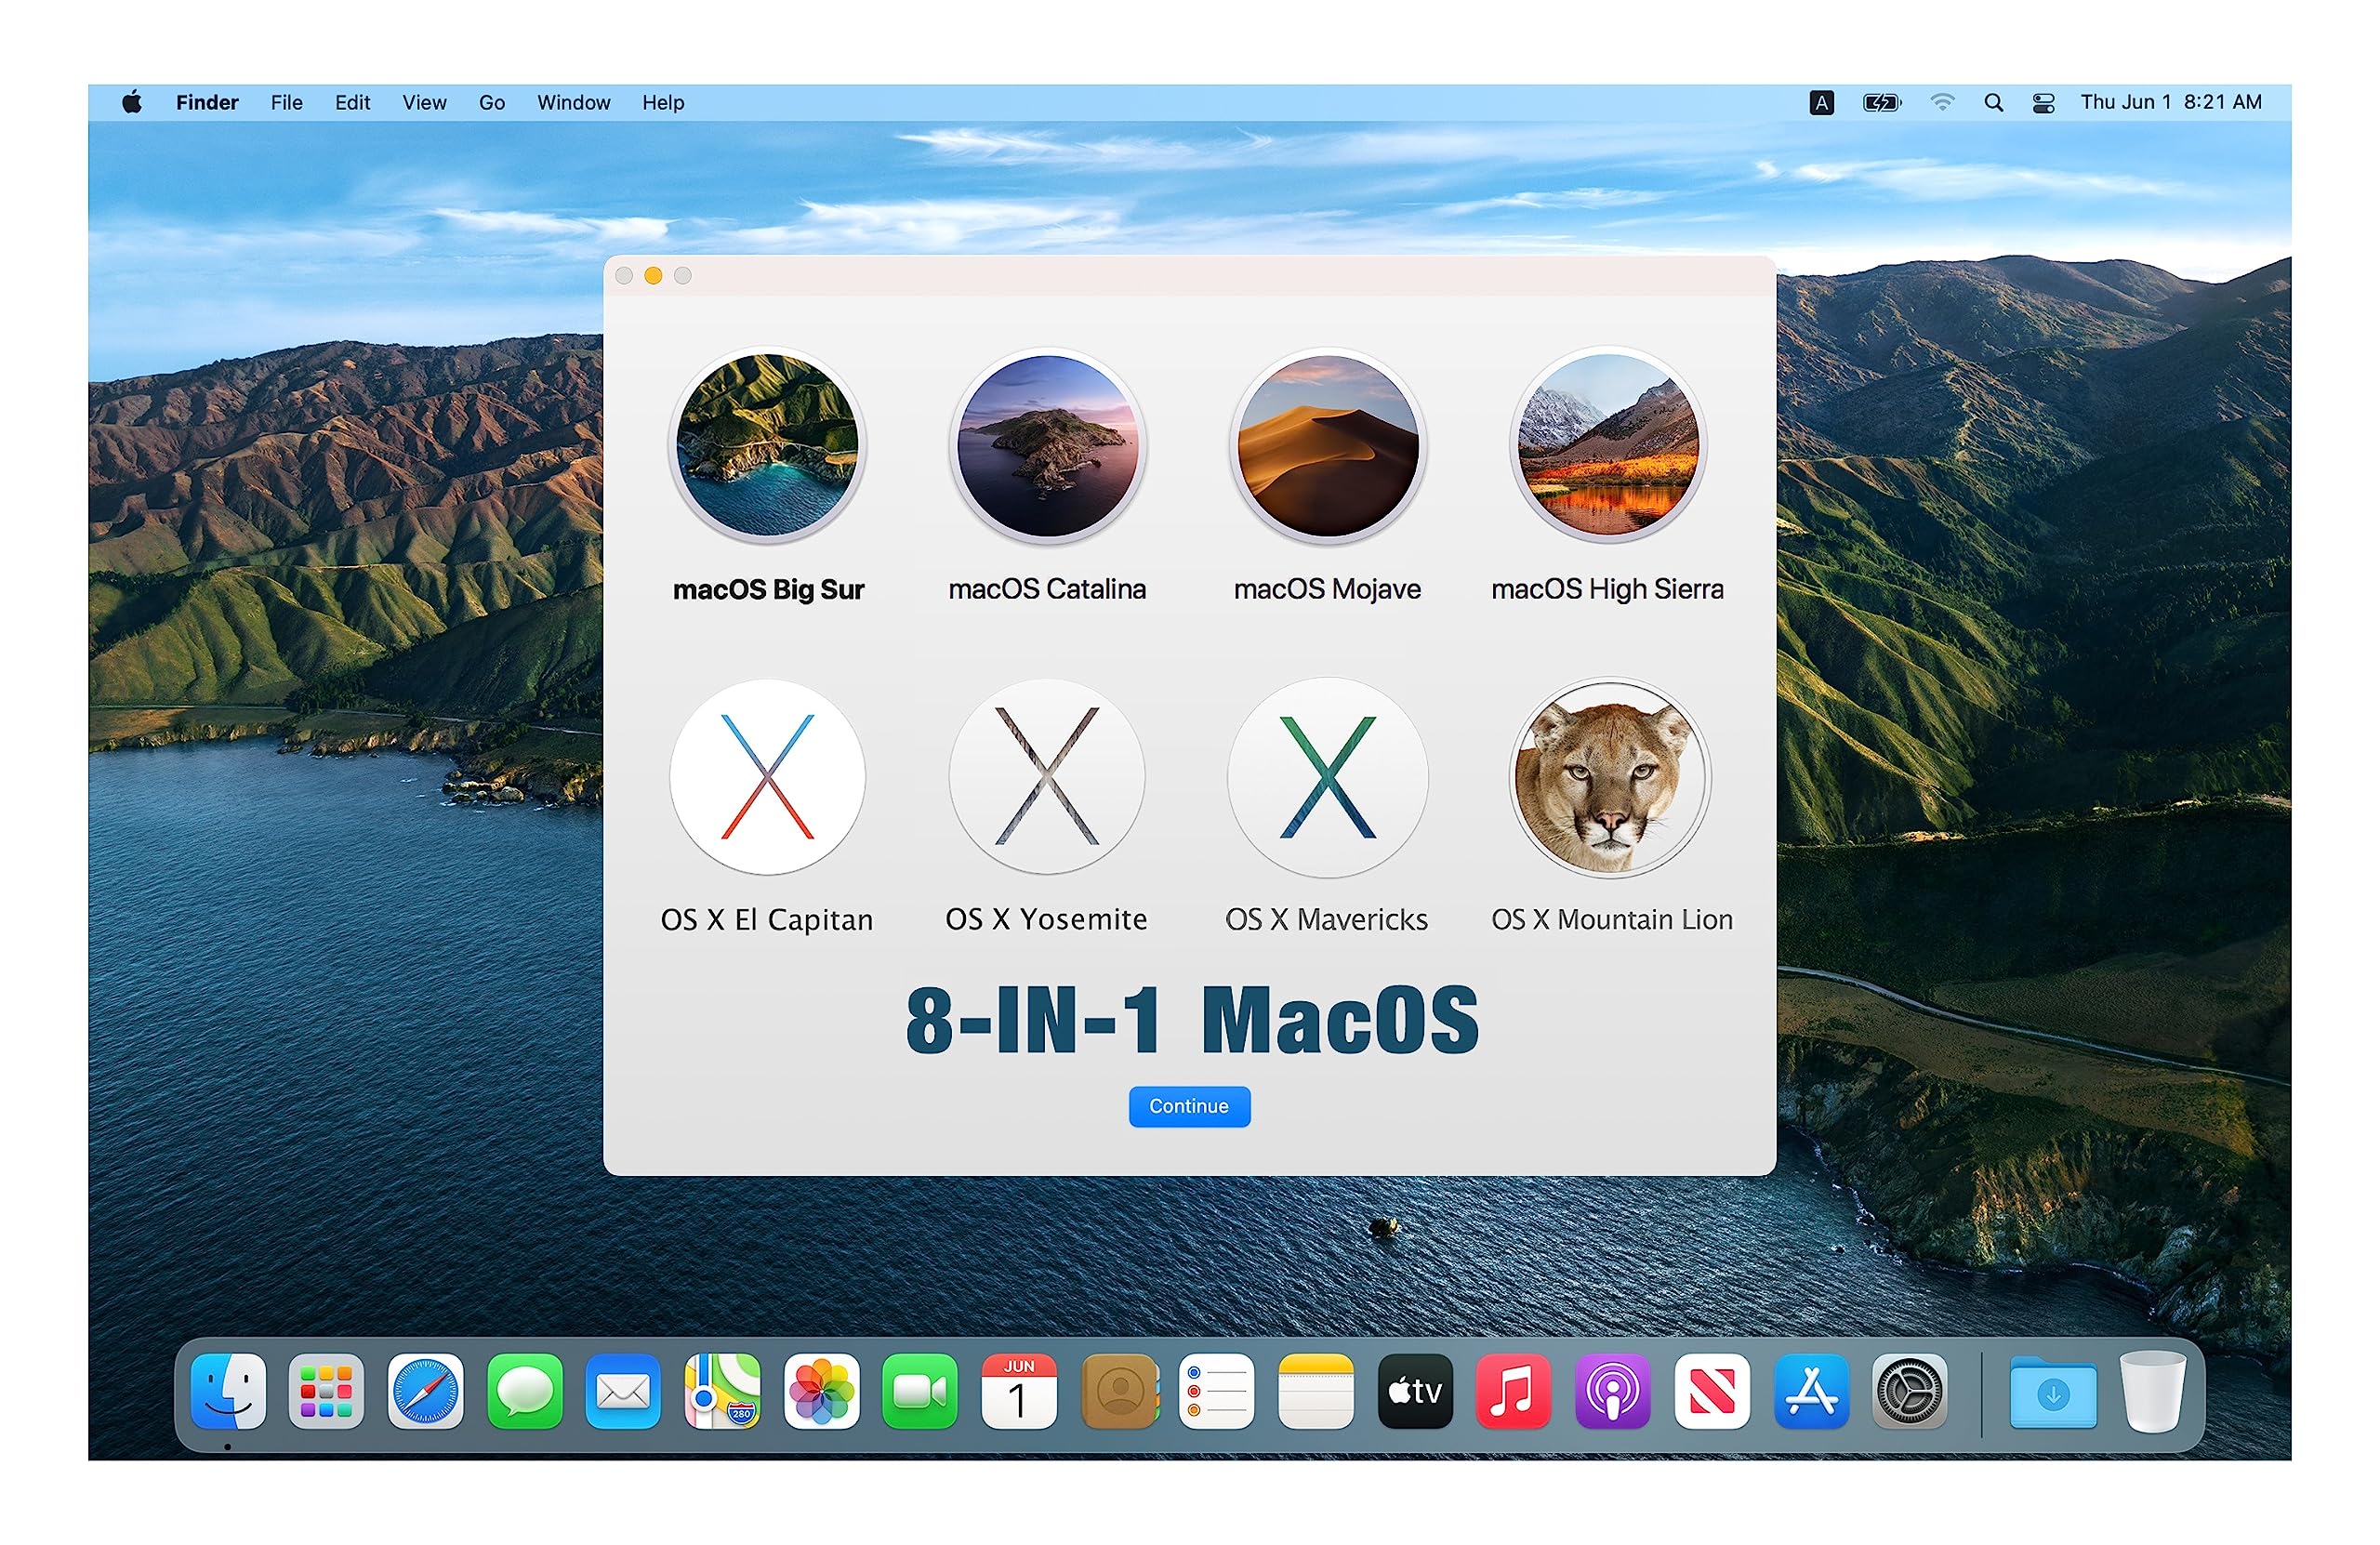Open the App Store from the Dock
Image resolution: width=2380 pixels, height=1545 pixels.
1811,1391
